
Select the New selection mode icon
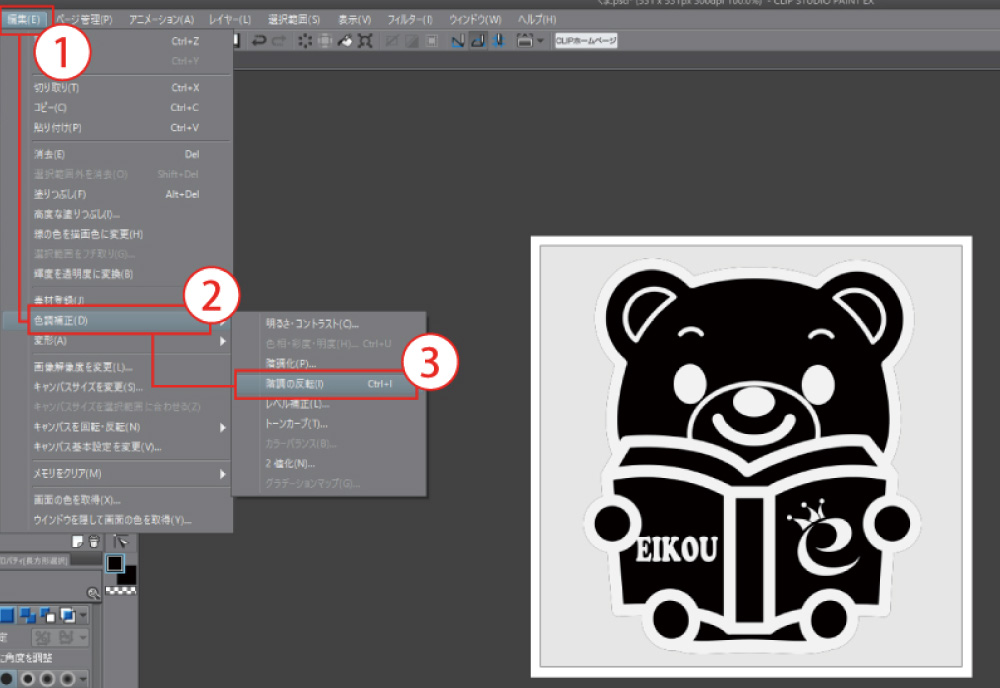(x=7, y=615)
